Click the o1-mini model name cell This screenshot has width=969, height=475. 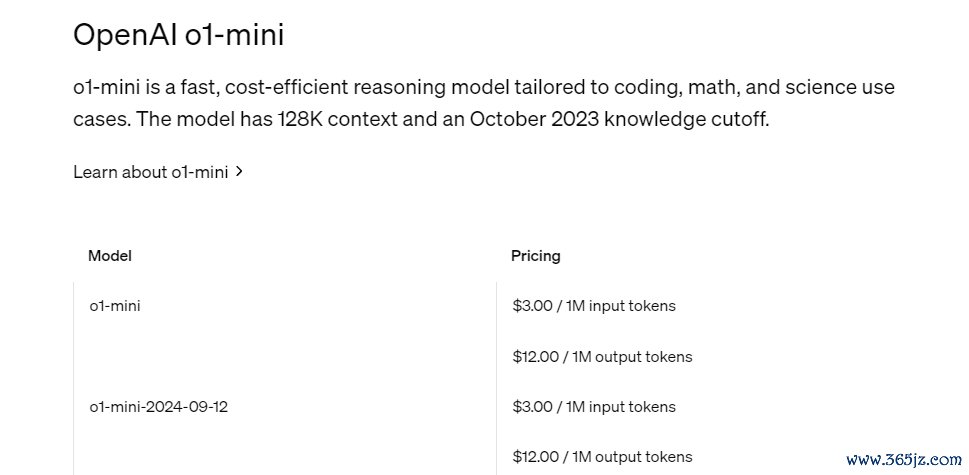(x=115, y=306)
